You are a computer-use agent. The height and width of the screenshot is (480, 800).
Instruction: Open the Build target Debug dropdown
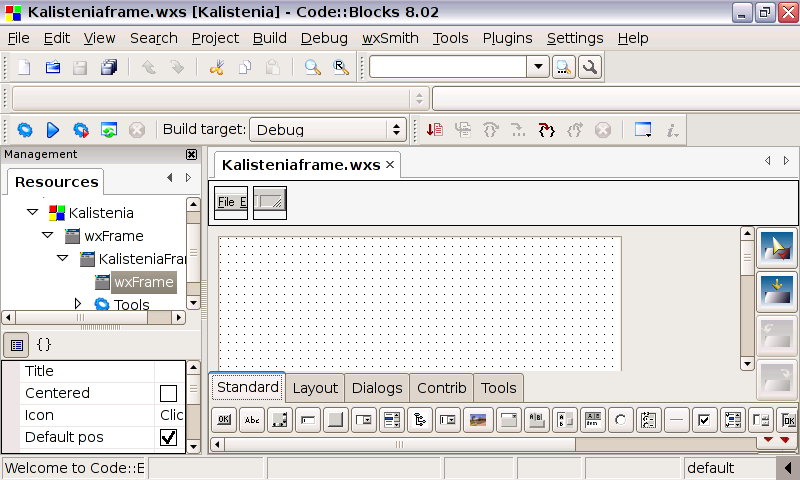pyautogui.click(x=328, y=130)
